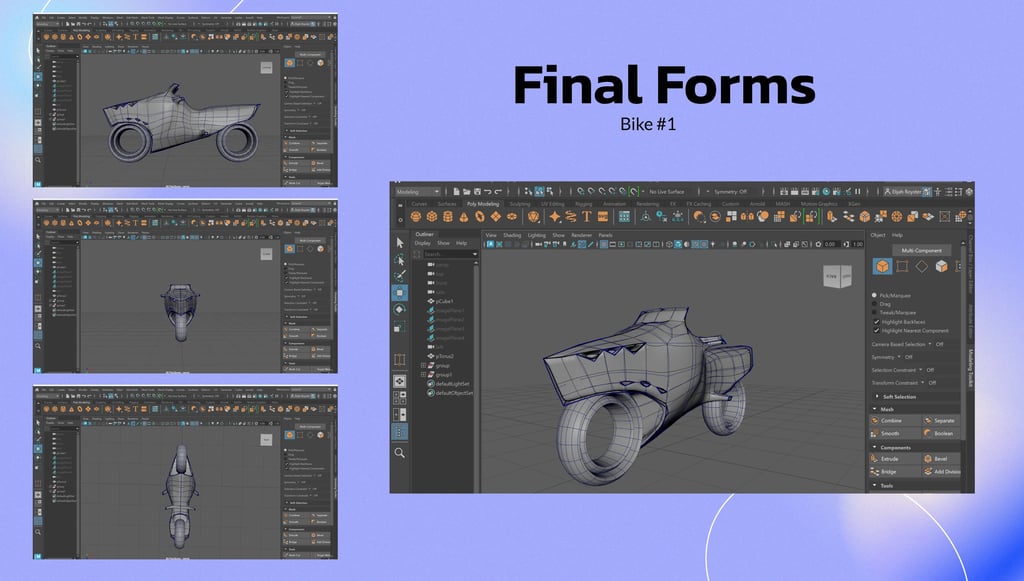Select the Paint Selection tool in large window toolbox
This screenshot has height=581, width=1024.
click(400, 276)
